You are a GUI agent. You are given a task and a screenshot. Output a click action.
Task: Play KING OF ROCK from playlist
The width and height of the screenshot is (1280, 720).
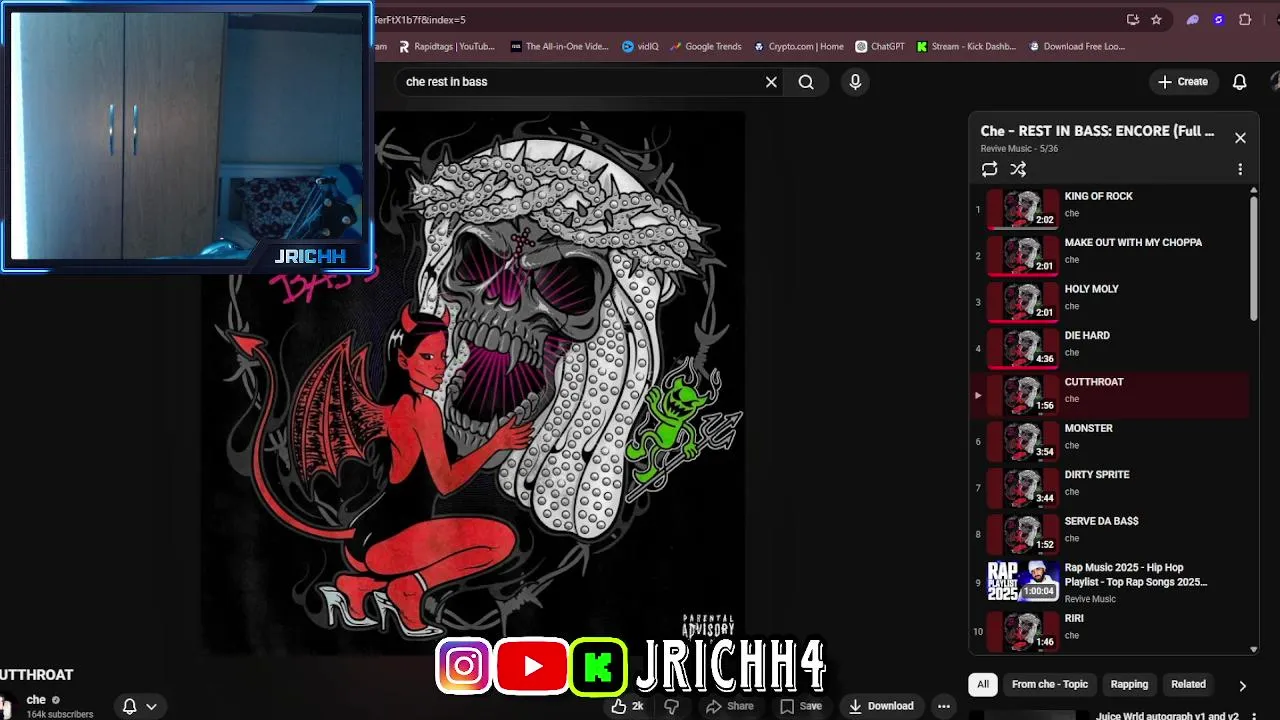[1110, 209]
